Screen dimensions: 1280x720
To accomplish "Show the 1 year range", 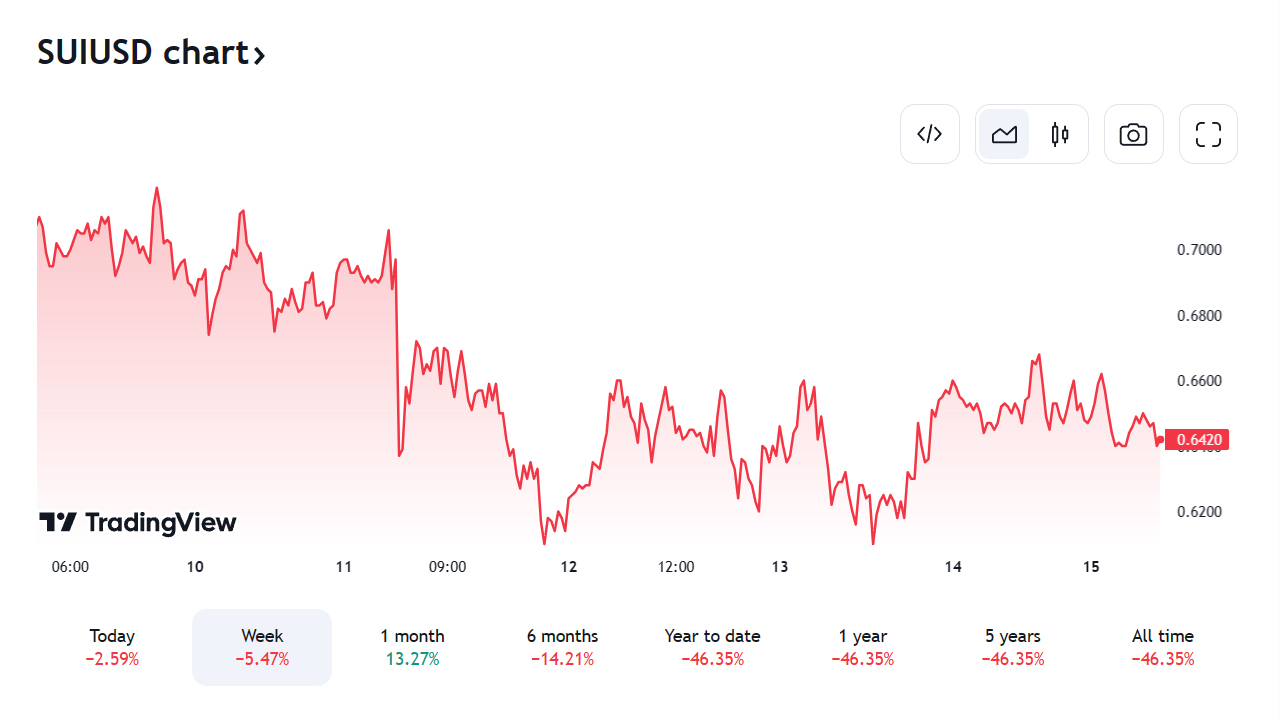I will [x=862, y=647].
